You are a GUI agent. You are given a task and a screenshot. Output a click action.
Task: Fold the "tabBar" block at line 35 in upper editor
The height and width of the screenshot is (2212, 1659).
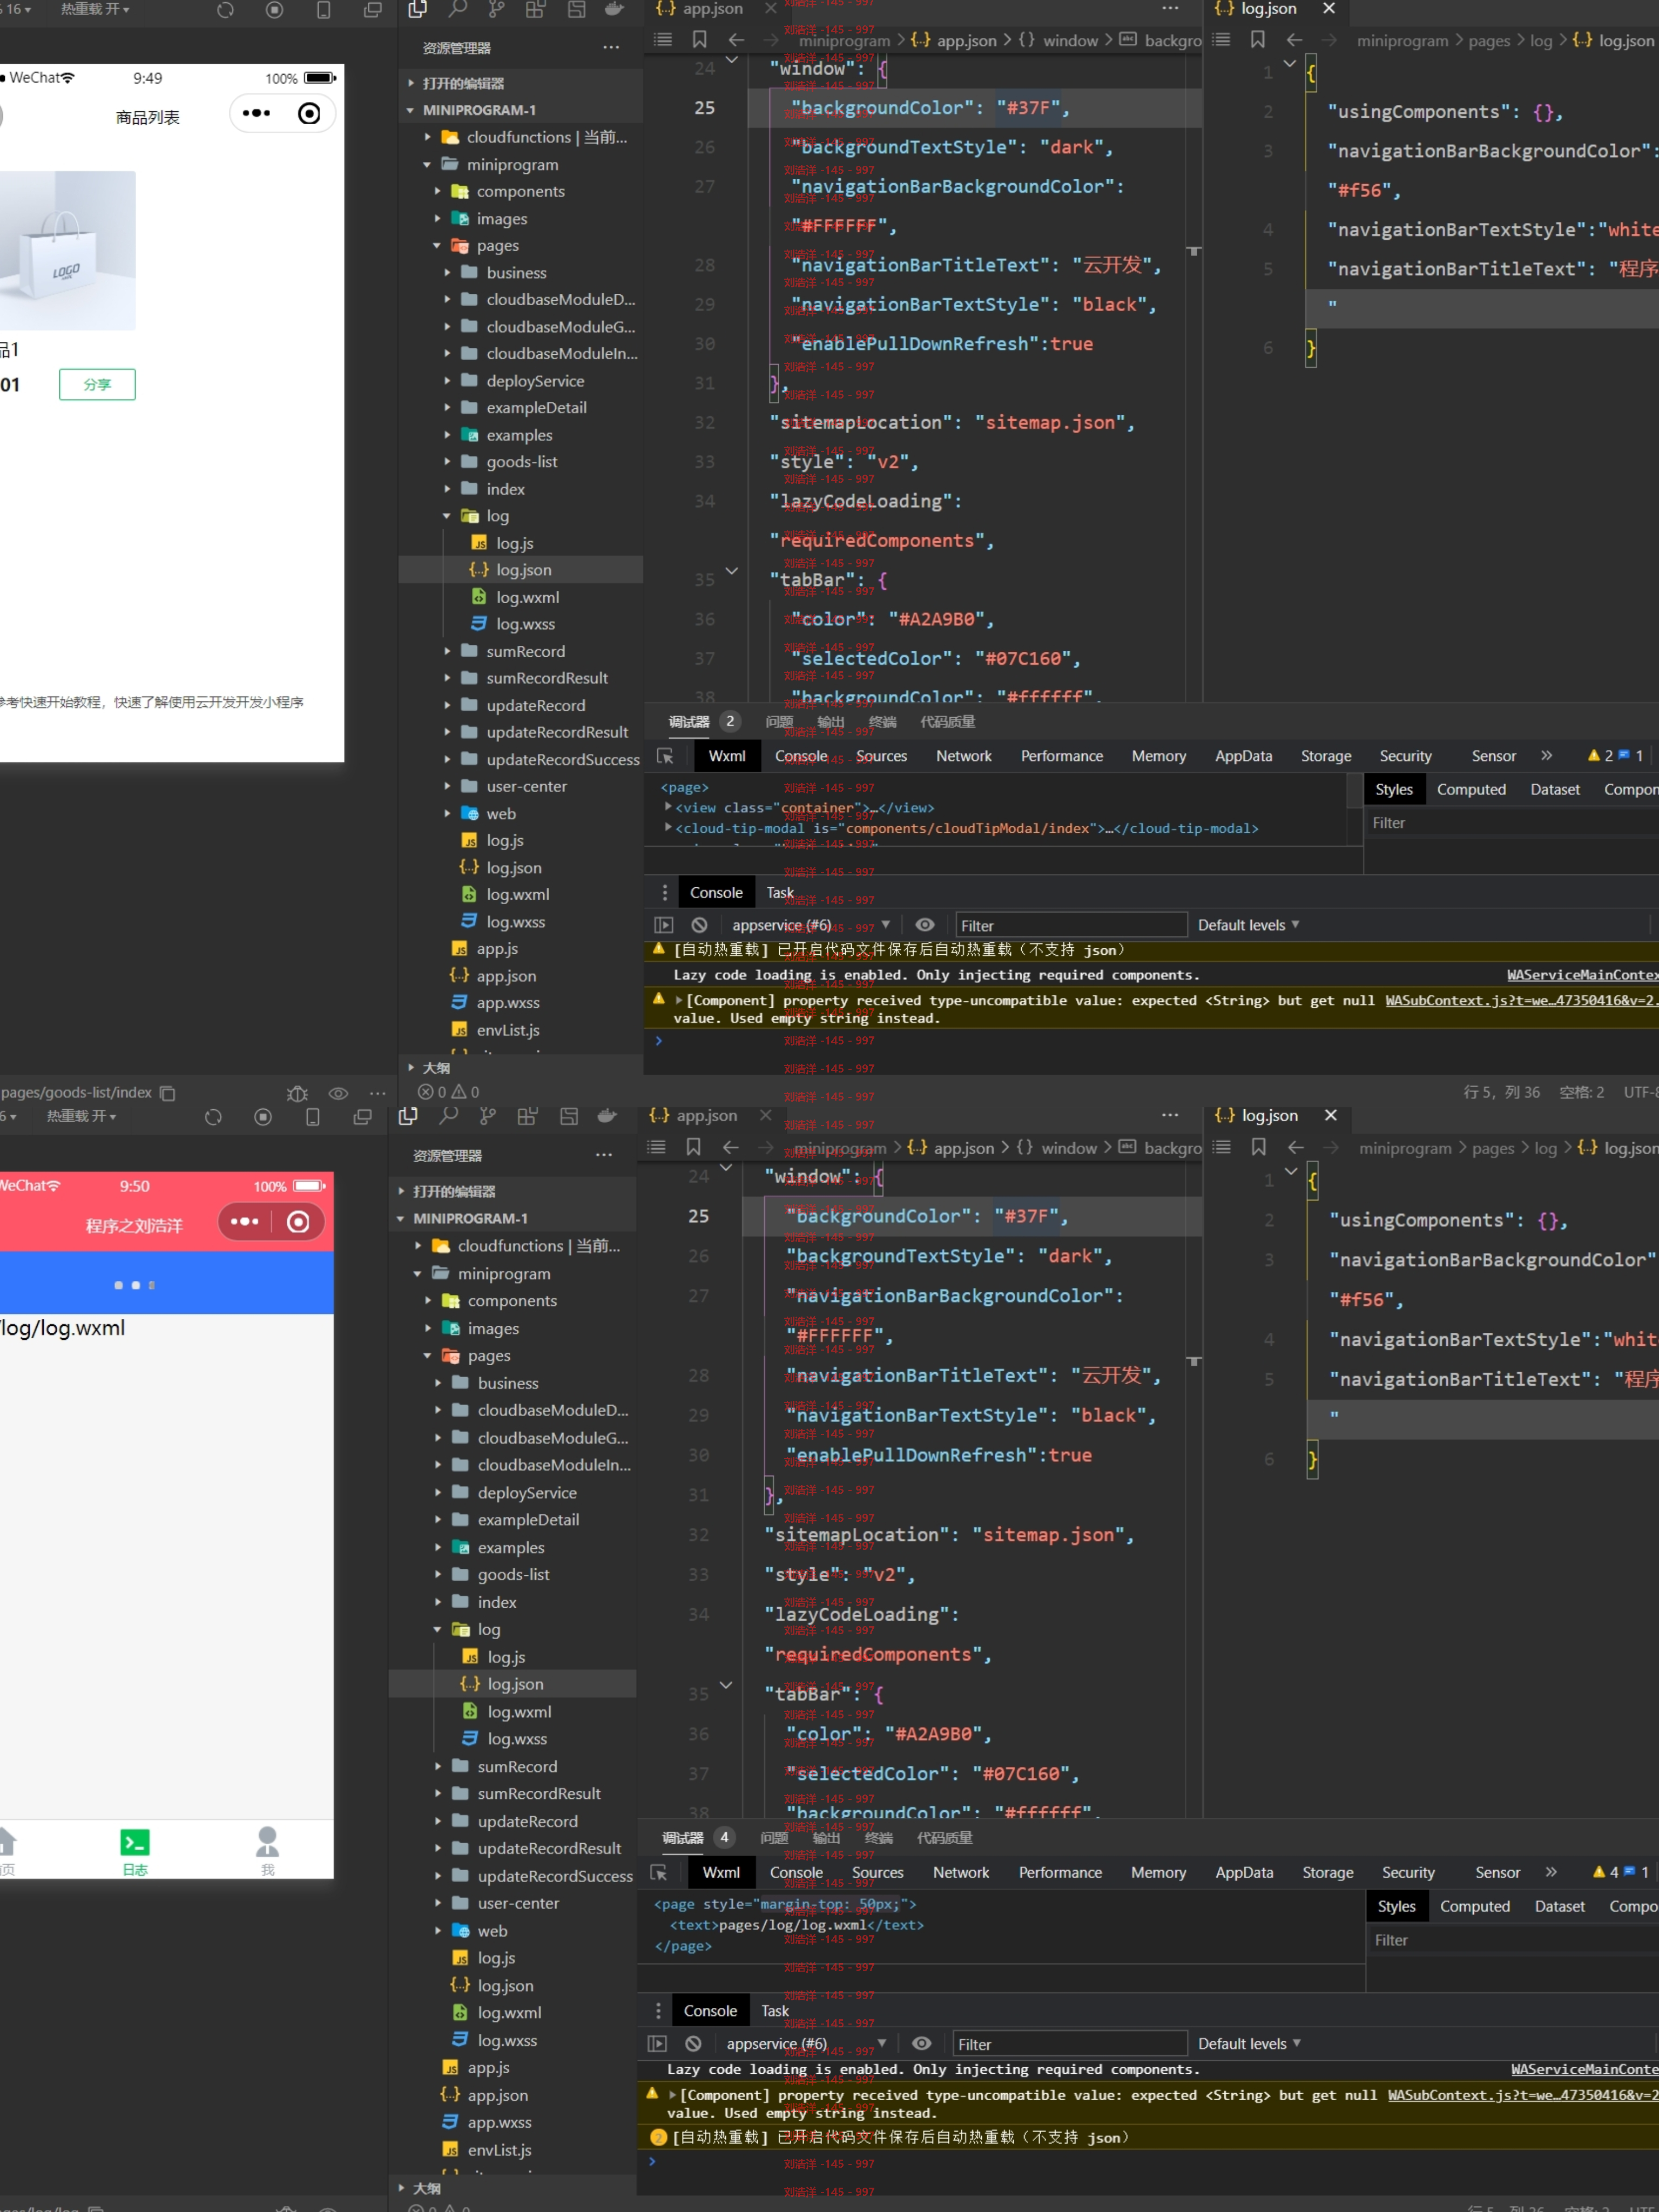tap(731, 571)
